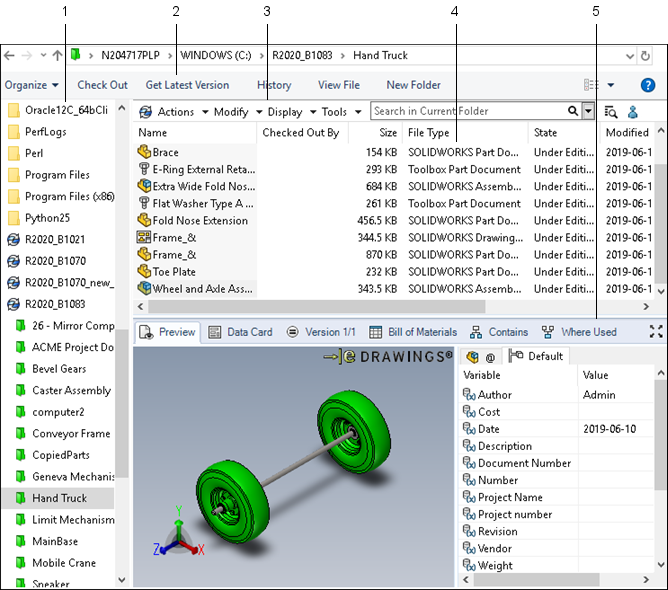Click the Extra Wide Fold Nose assembly icon
This screenshot has width=668, height=590.
click(144, 186)
